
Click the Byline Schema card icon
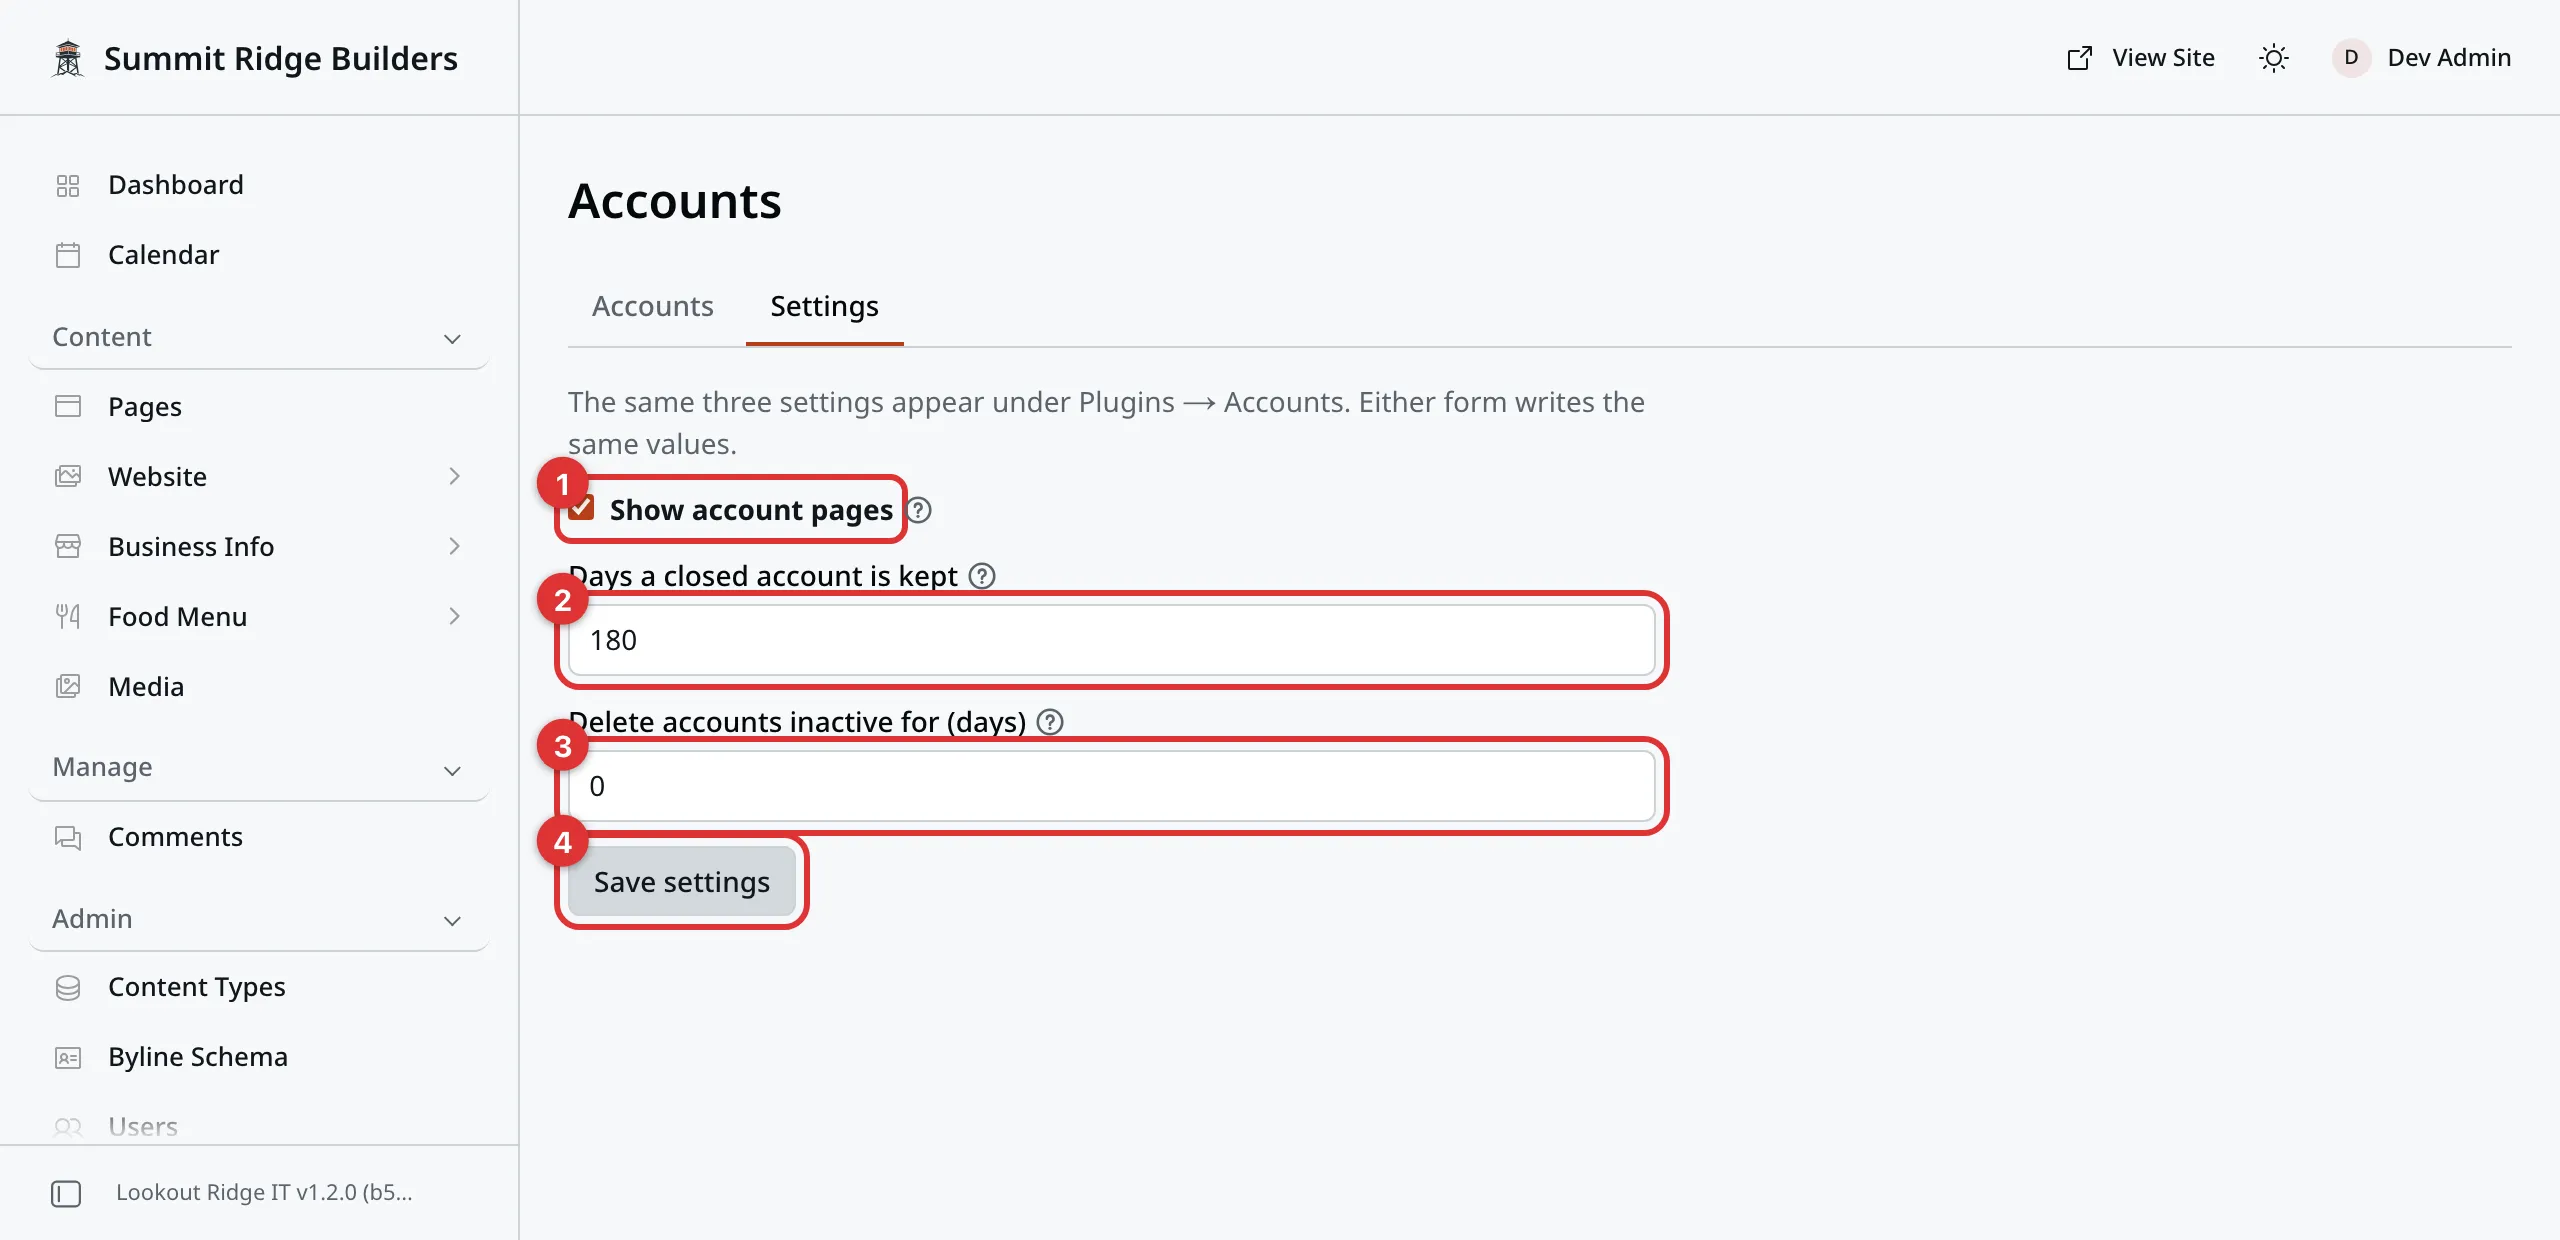pos(68,1057)
